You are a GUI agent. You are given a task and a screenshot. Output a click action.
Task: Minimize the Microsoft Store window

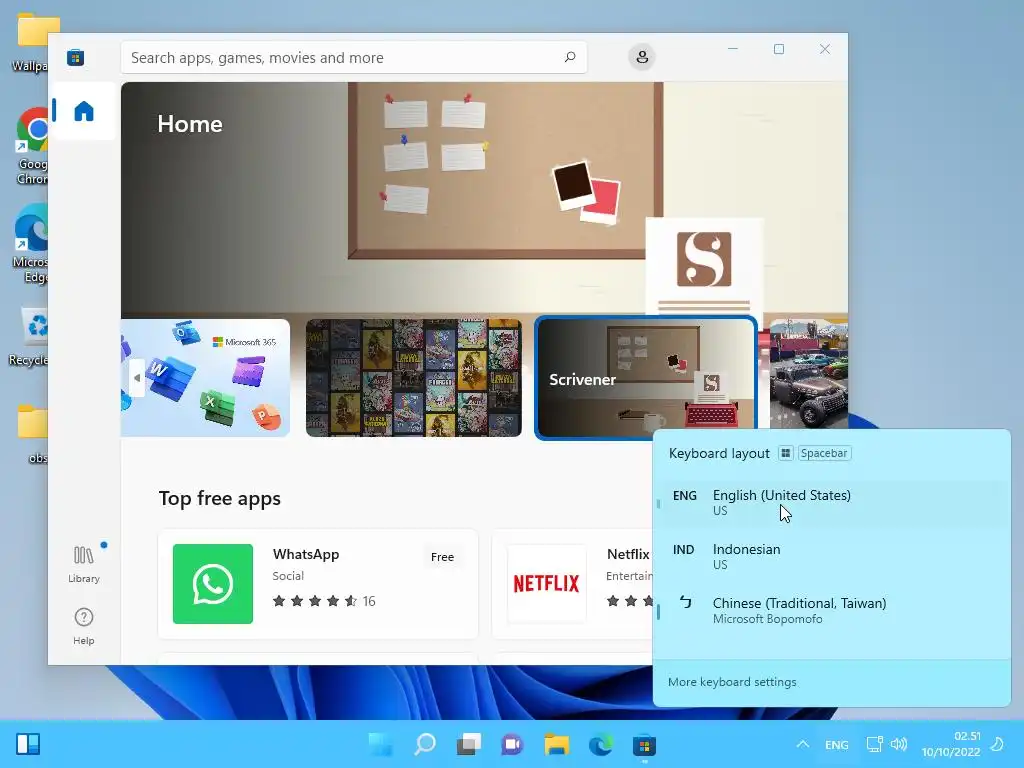pyautogui.click(x=733, y=49)
